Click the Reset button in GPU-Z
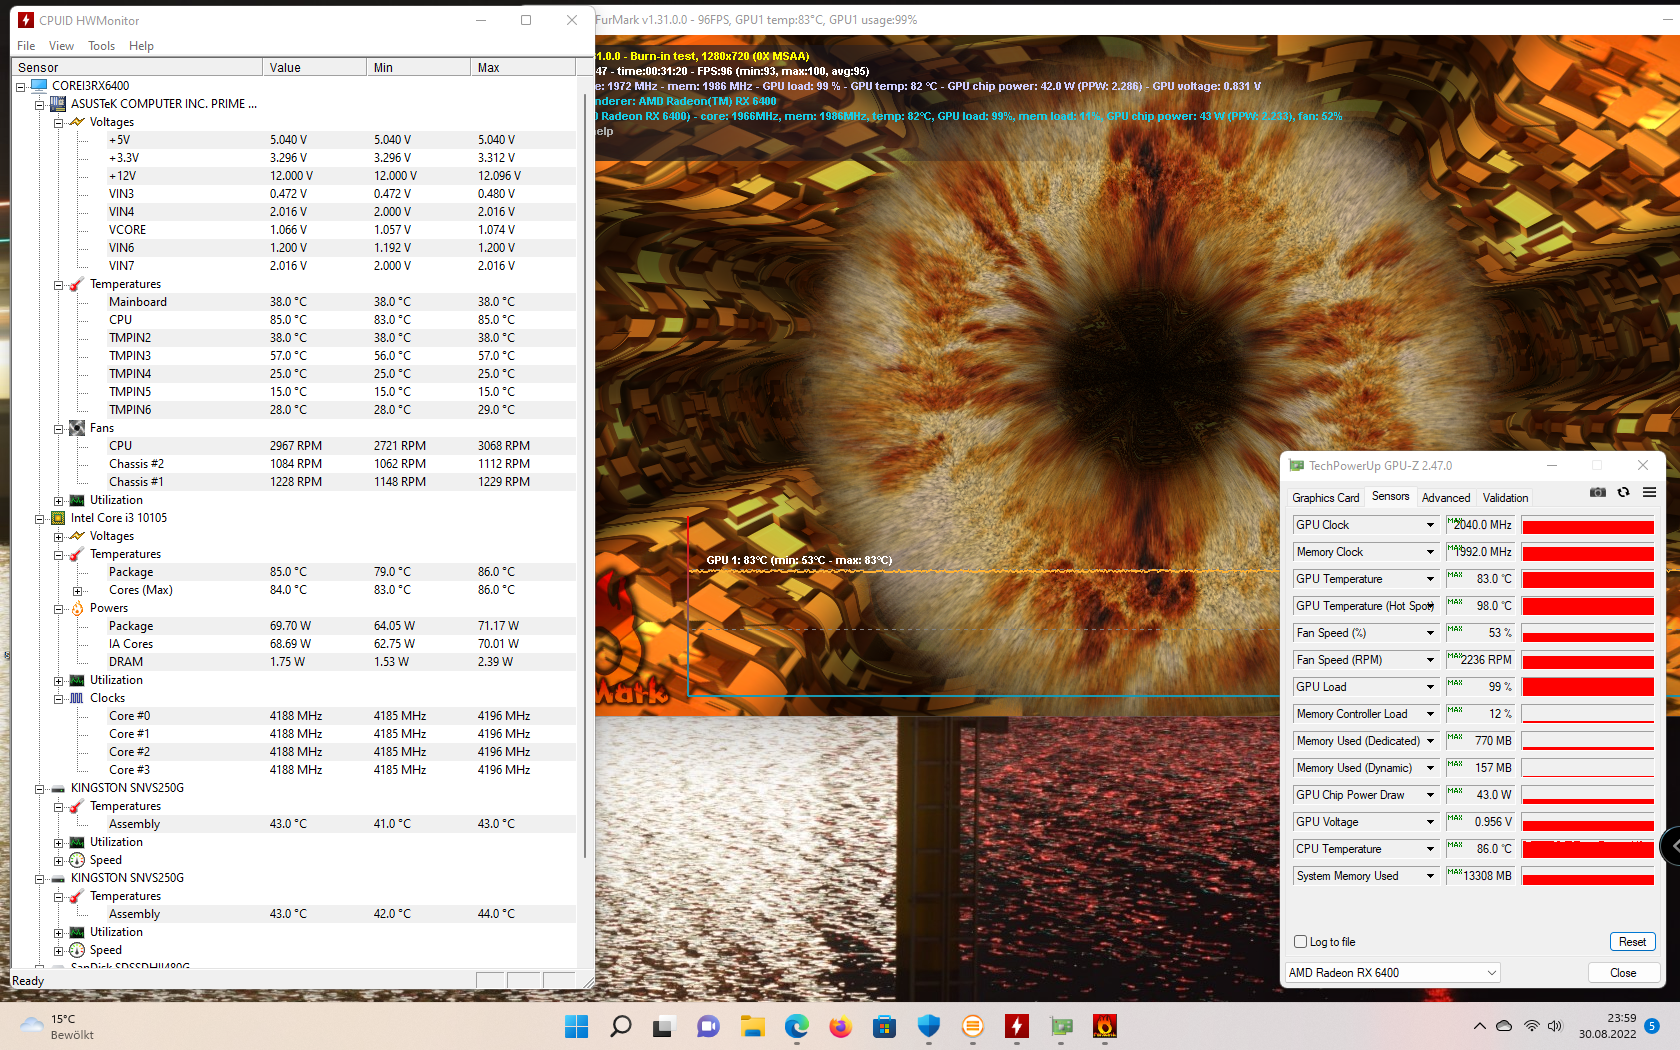This screenshot has height=1050, width=1680. [x=1632, y=942]
